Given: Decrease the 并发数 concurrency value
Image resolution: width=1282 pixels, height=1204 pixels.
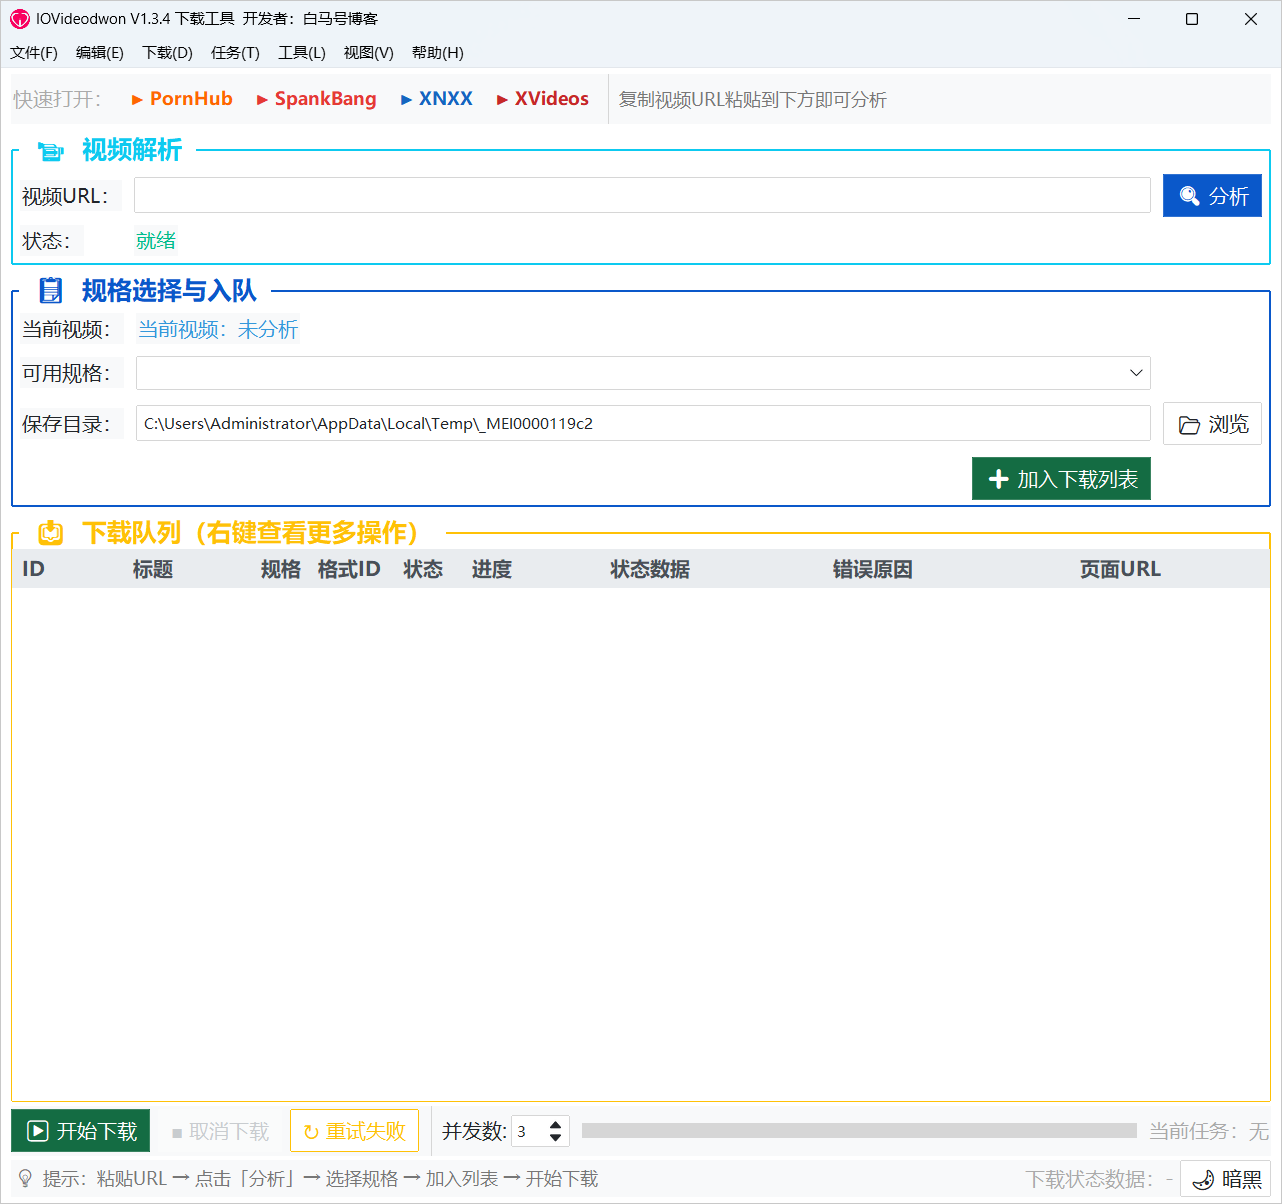Looking at the screenshot, I should click(x=556, y=1138).
